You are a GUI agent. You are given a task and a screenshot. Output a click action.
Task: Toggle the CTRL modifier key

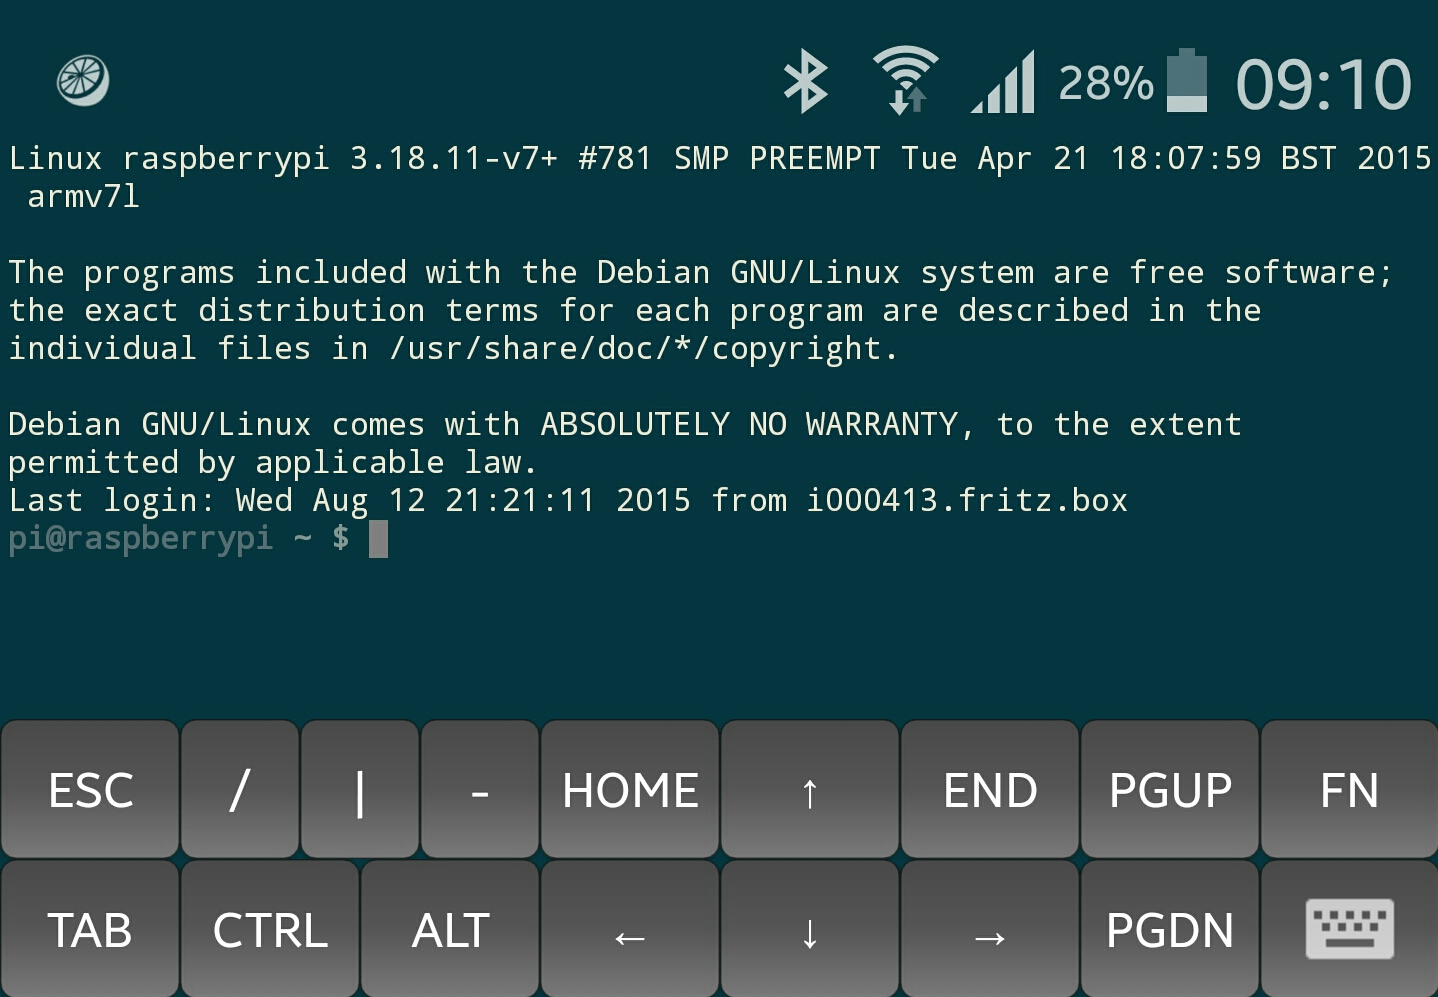tap(270, 930)
